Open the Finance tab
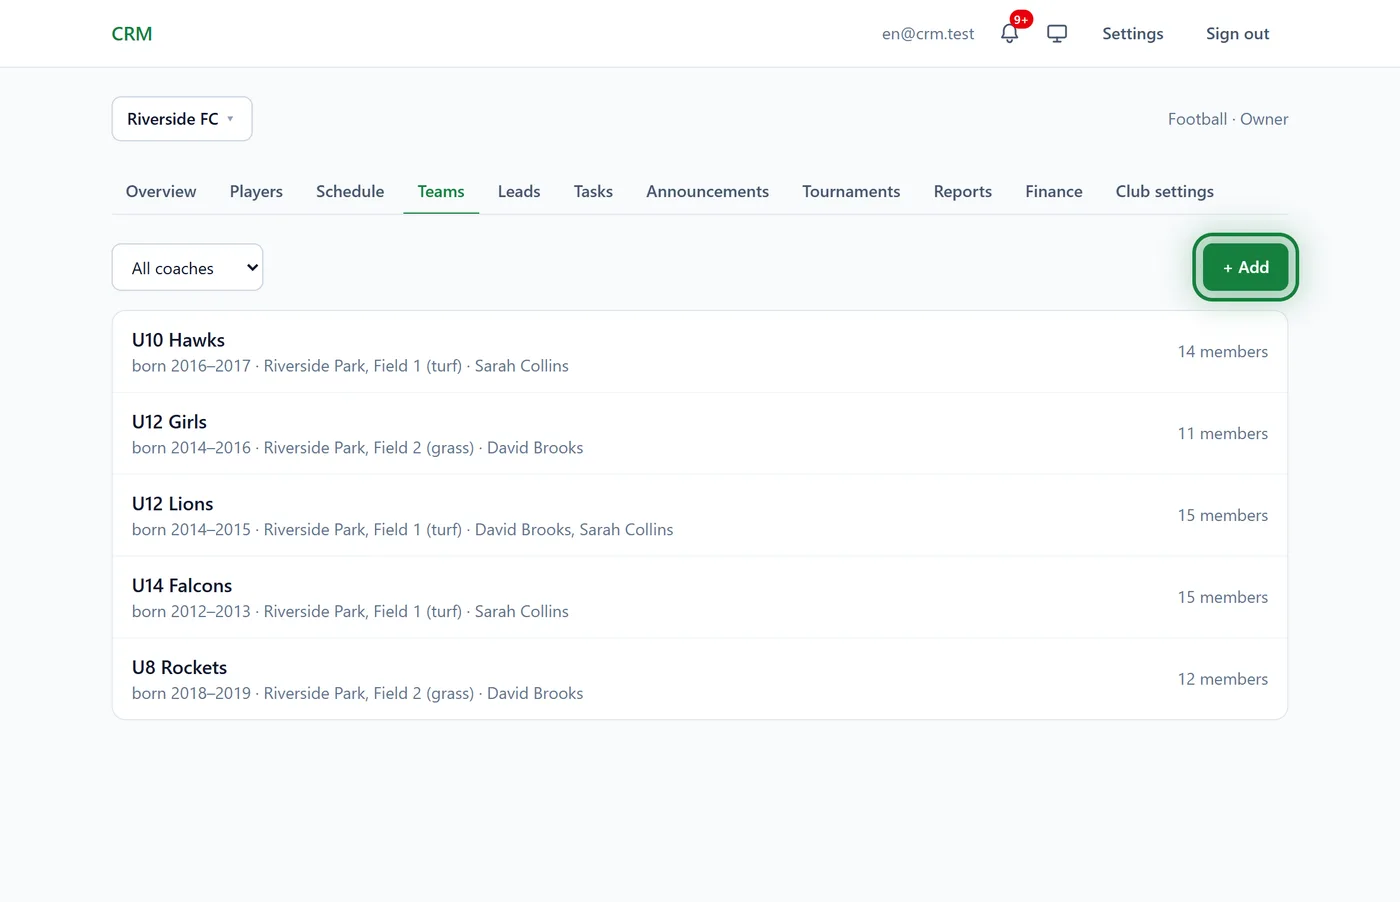Viewport: 1400px width, 902px height. [1054, 191]
